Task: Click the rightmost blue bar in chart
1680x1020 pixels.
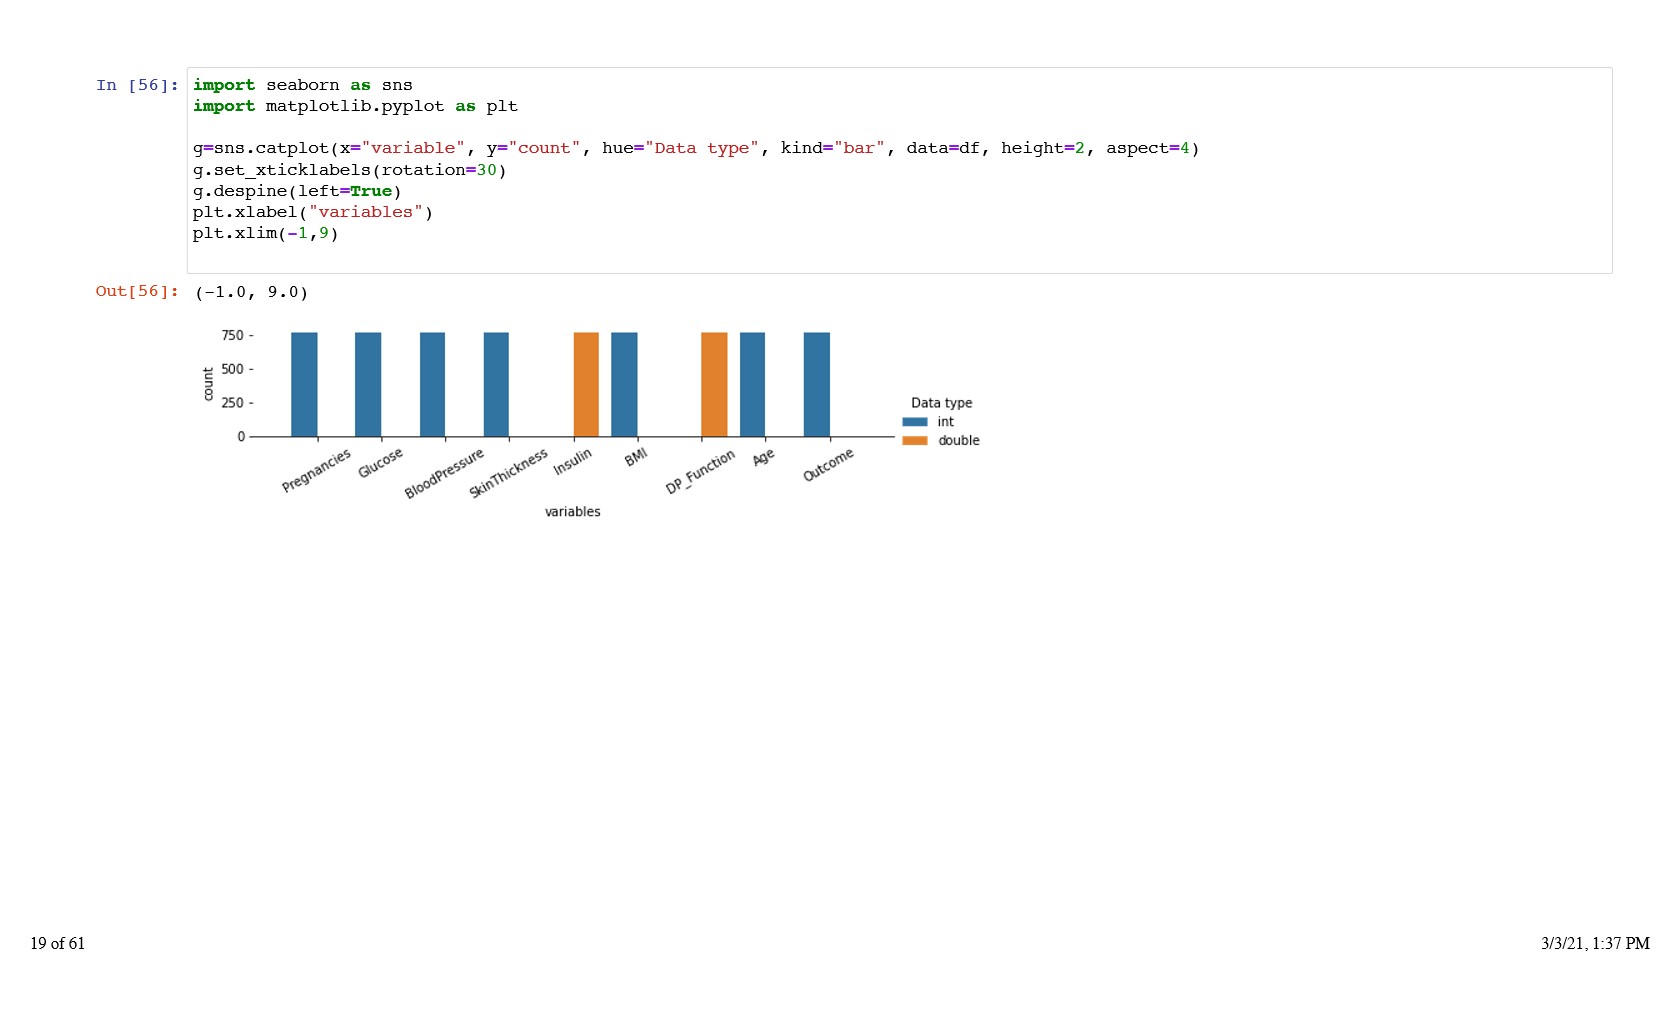Action: (816, 384)
